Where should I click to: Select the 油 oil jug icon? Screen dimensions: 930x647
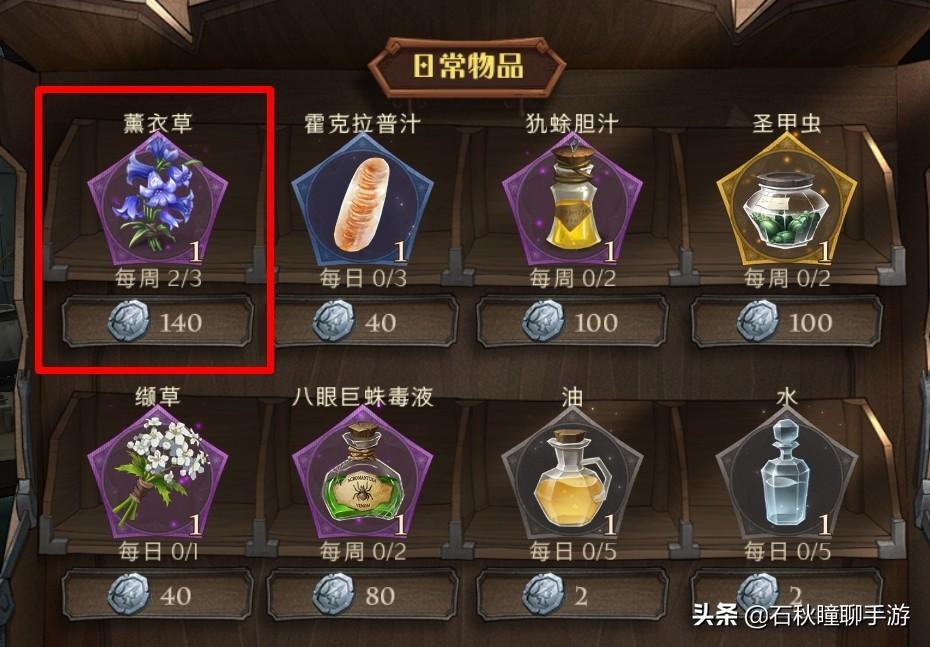click(x=573, y=471)
